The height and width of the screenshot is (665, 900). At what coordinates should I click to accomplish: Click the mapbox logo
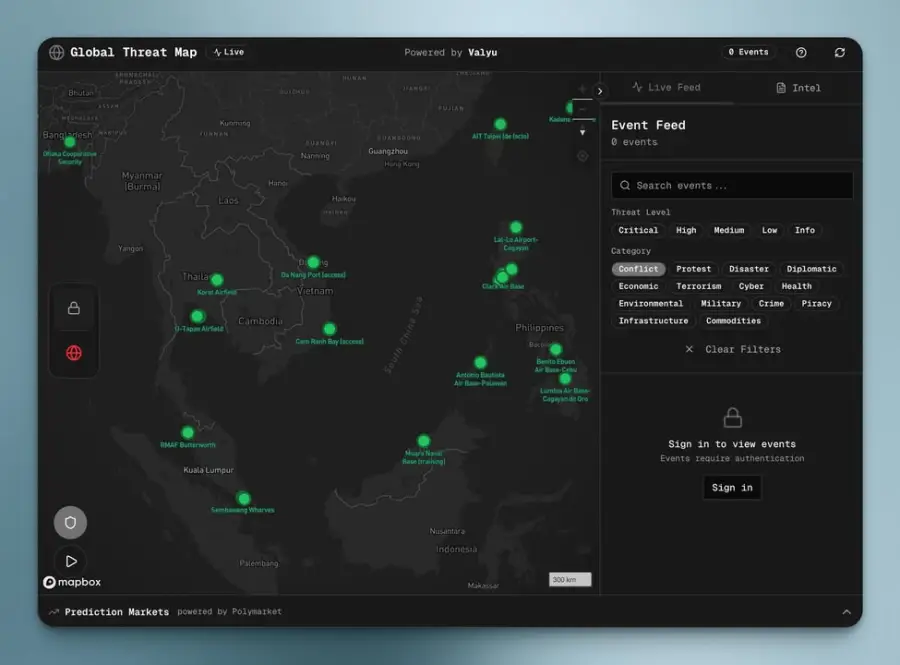[x=72, y=582]
